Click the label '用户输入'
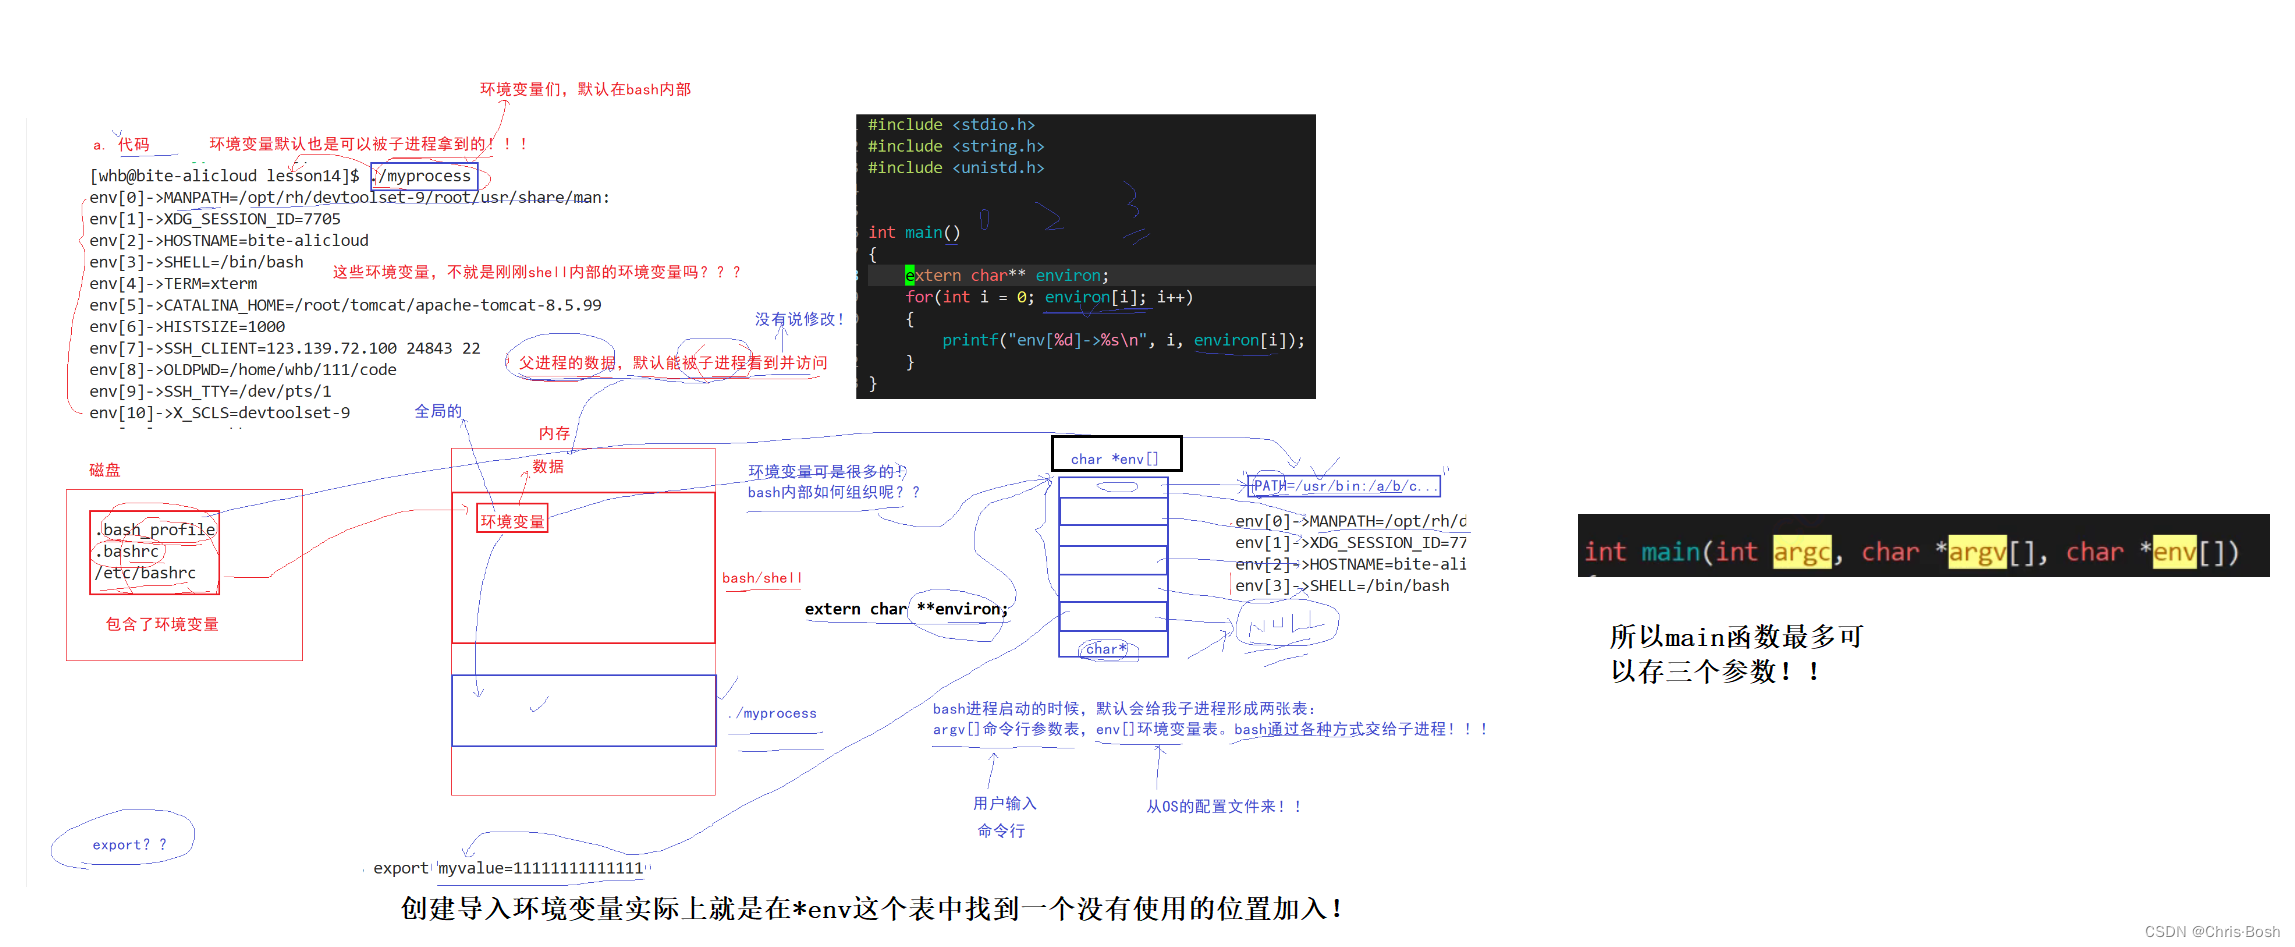 (1005, 804)
